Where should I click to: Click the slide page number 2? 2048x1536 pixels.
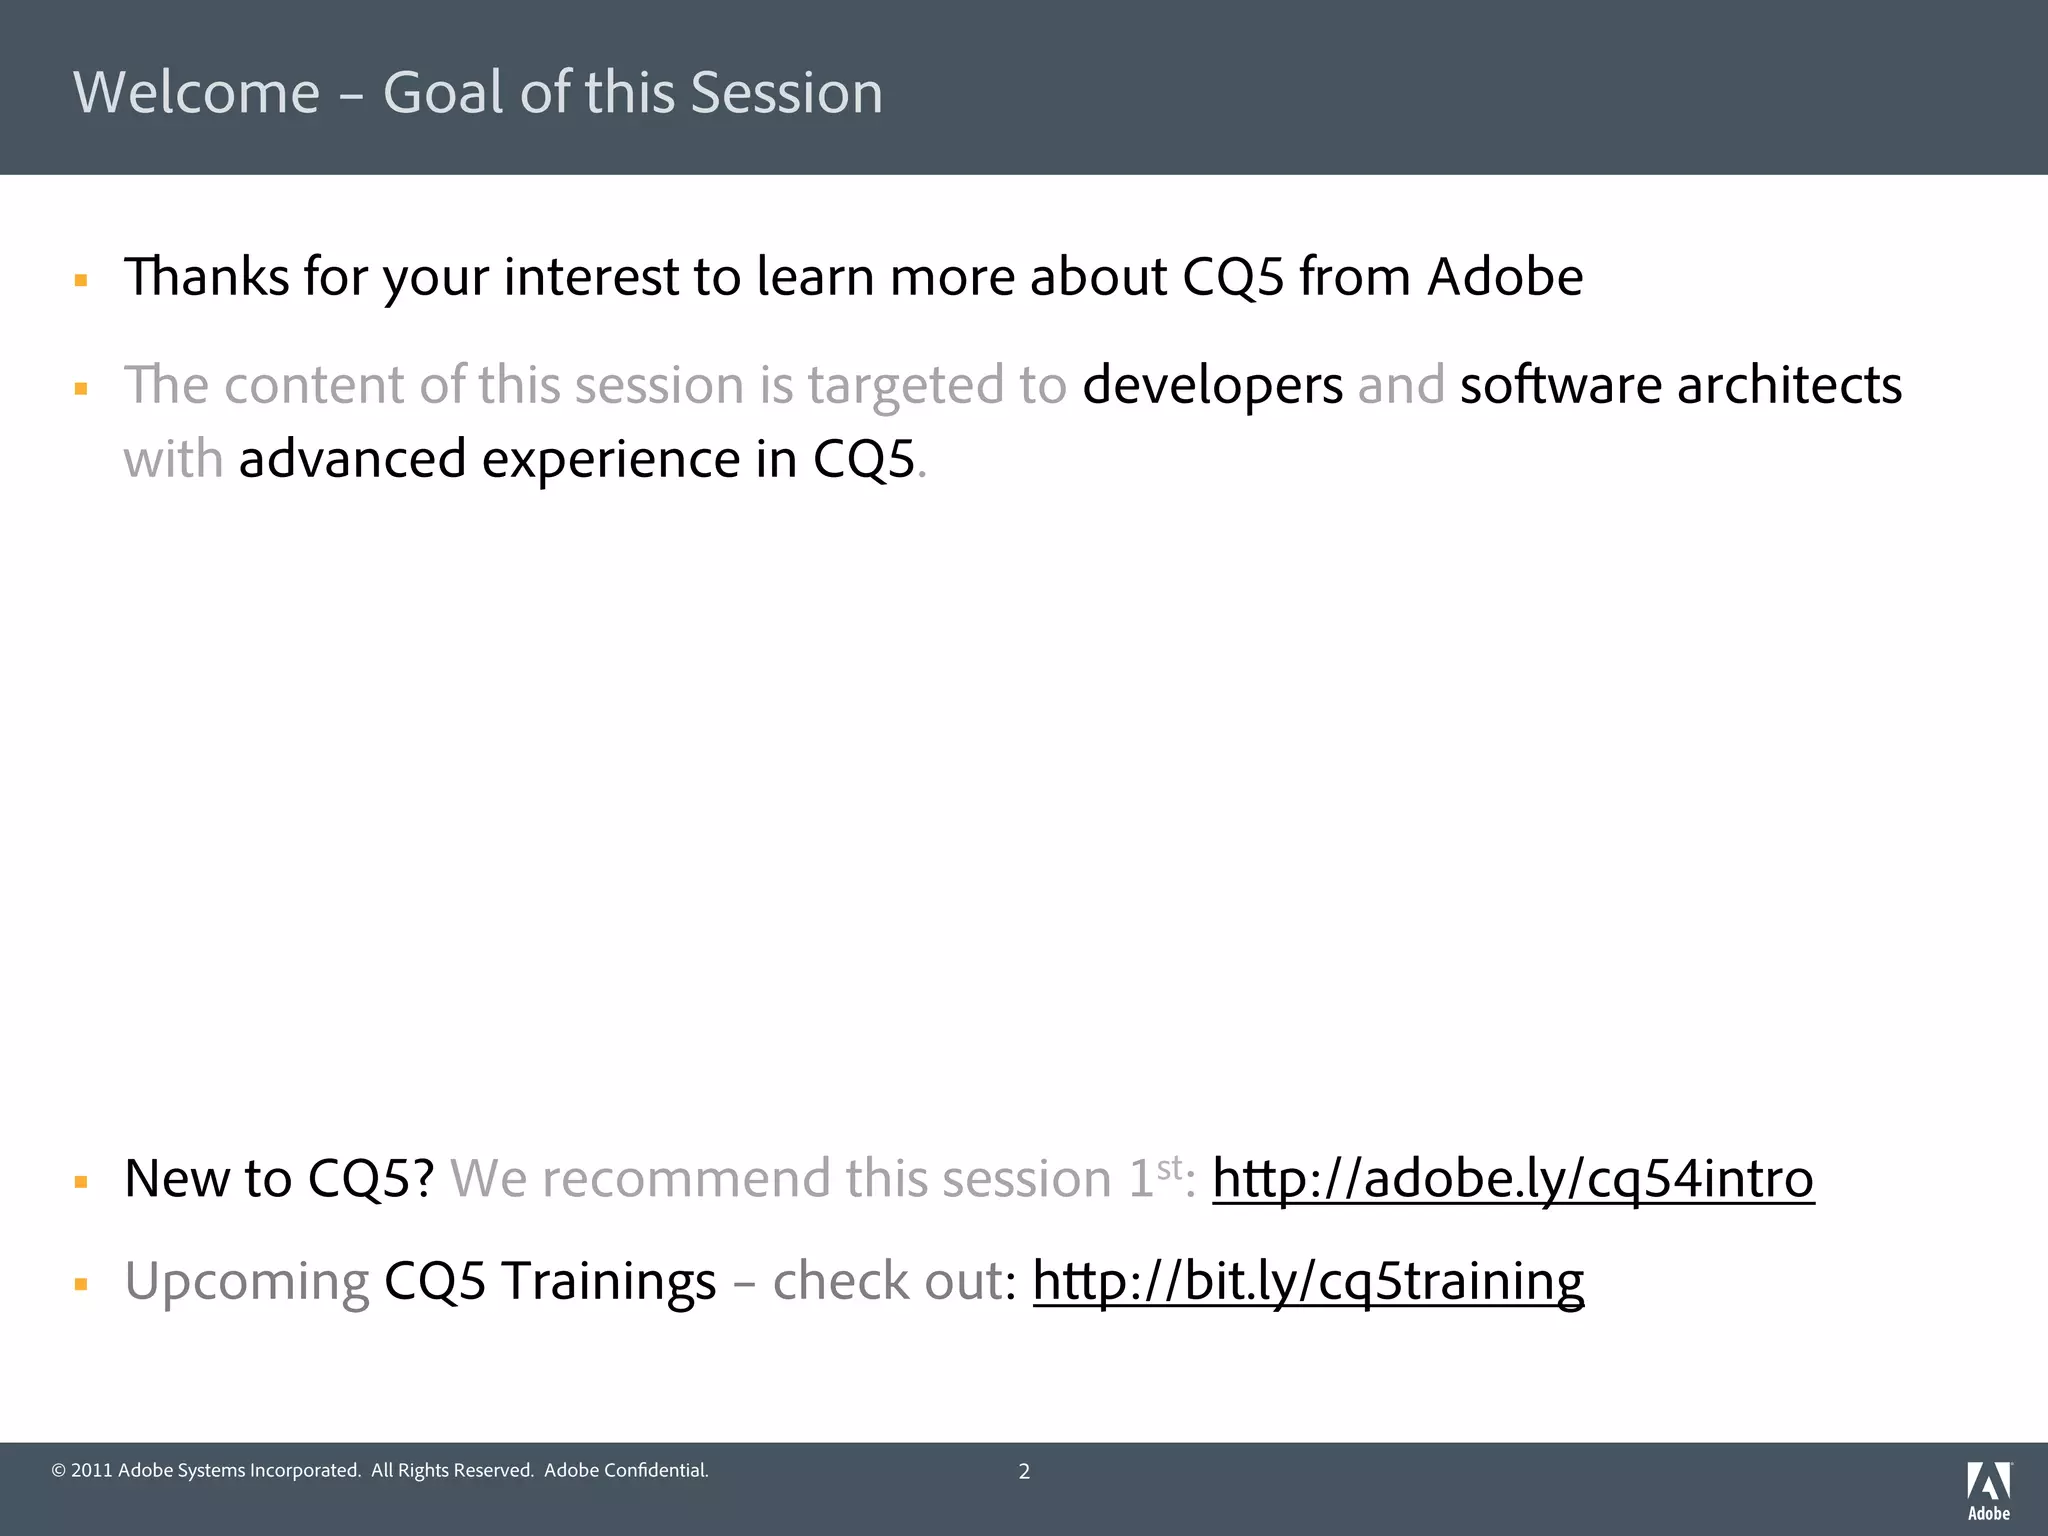[1024, 1471]
